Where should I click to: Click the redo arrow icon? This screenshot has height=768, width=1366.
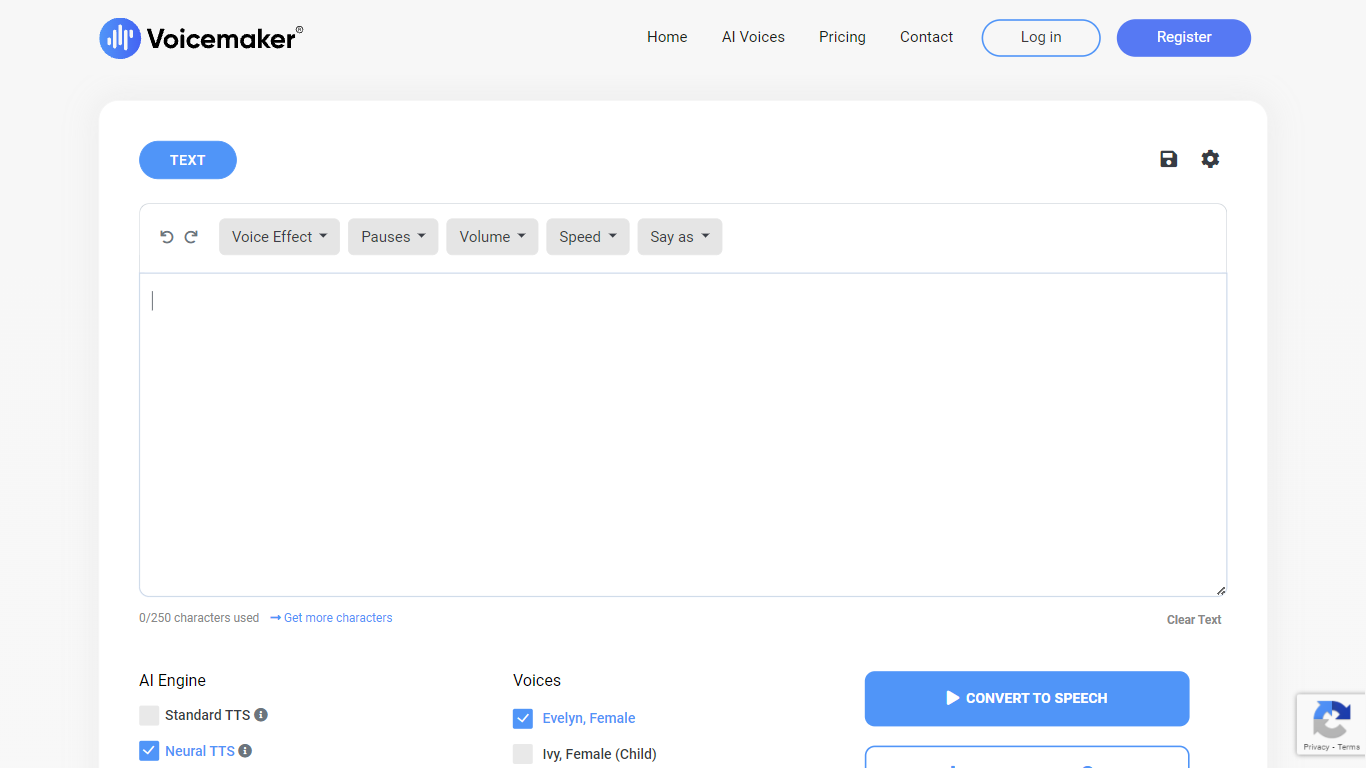(191, 237)
